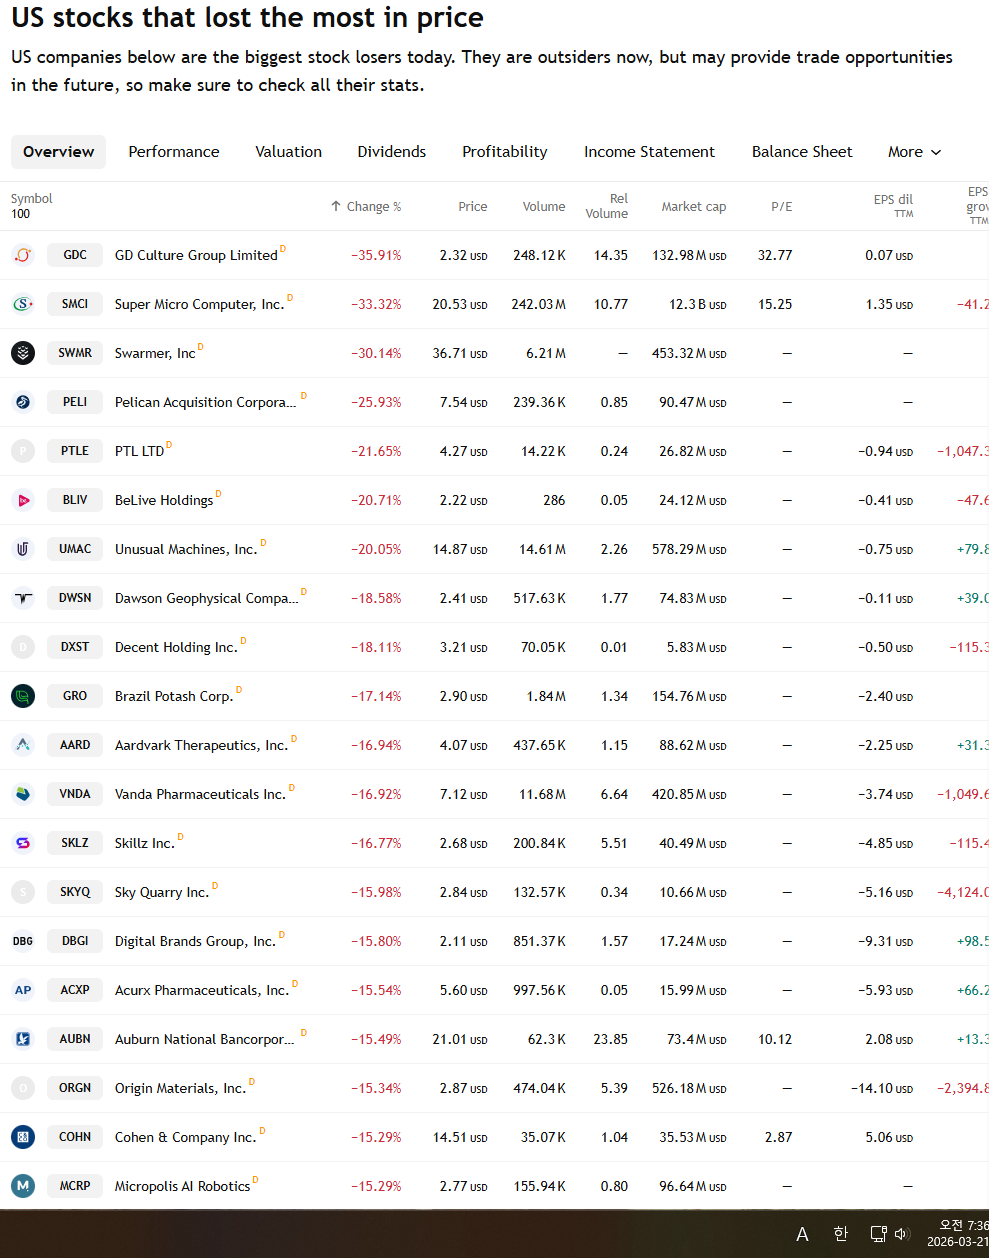
Task: Open Brazil Potash Corp. company link
Action: coord(174,696)
